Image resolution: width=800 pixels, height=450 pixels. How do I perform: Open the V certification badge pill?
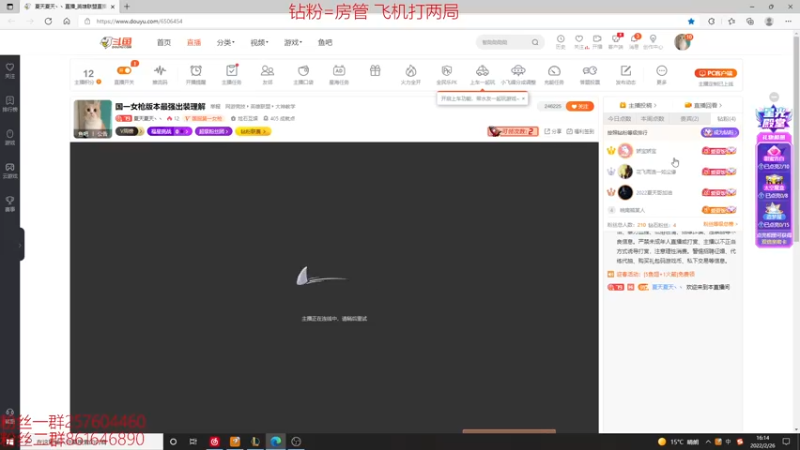[x=129, y=131]
